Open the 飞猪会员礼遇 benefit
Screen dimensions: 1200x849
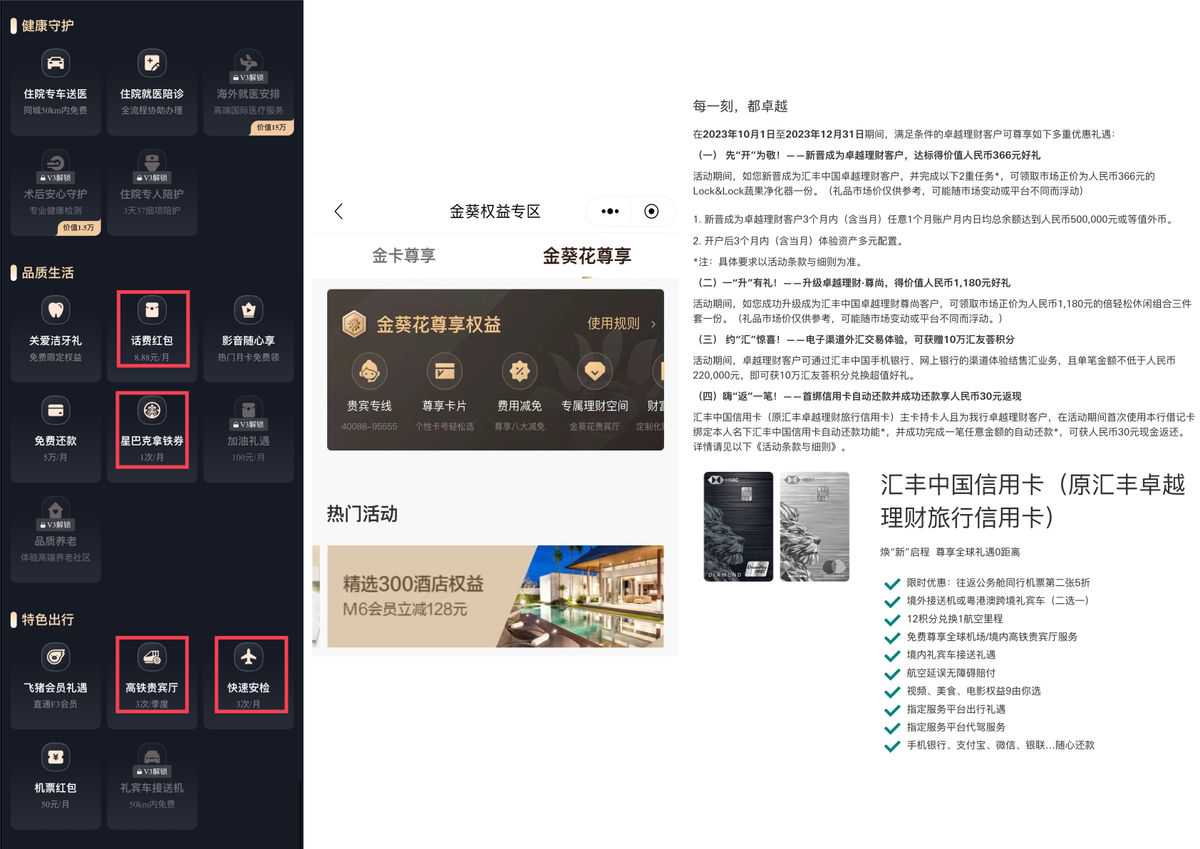click(56, 657)
